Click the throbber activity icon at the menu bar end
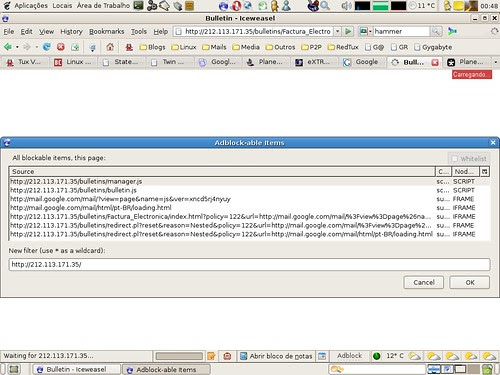Screen dimensions: 500x375 coord(494,31)
